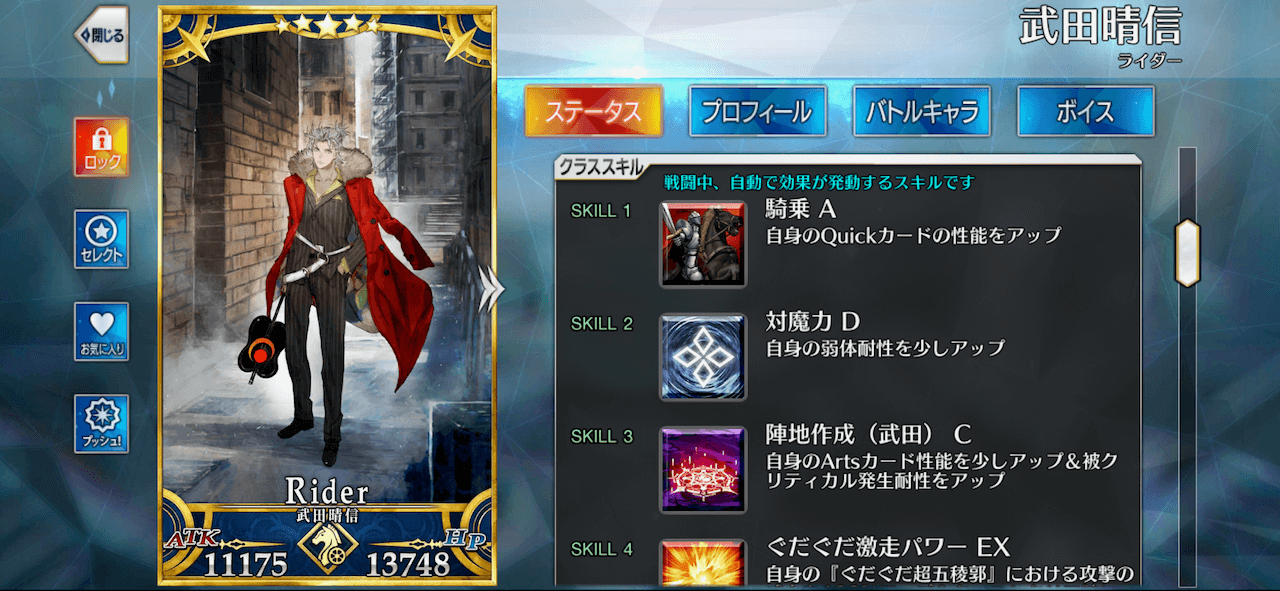Switch to the ステータス tab
1280x591 pixels.
[593, 111]
